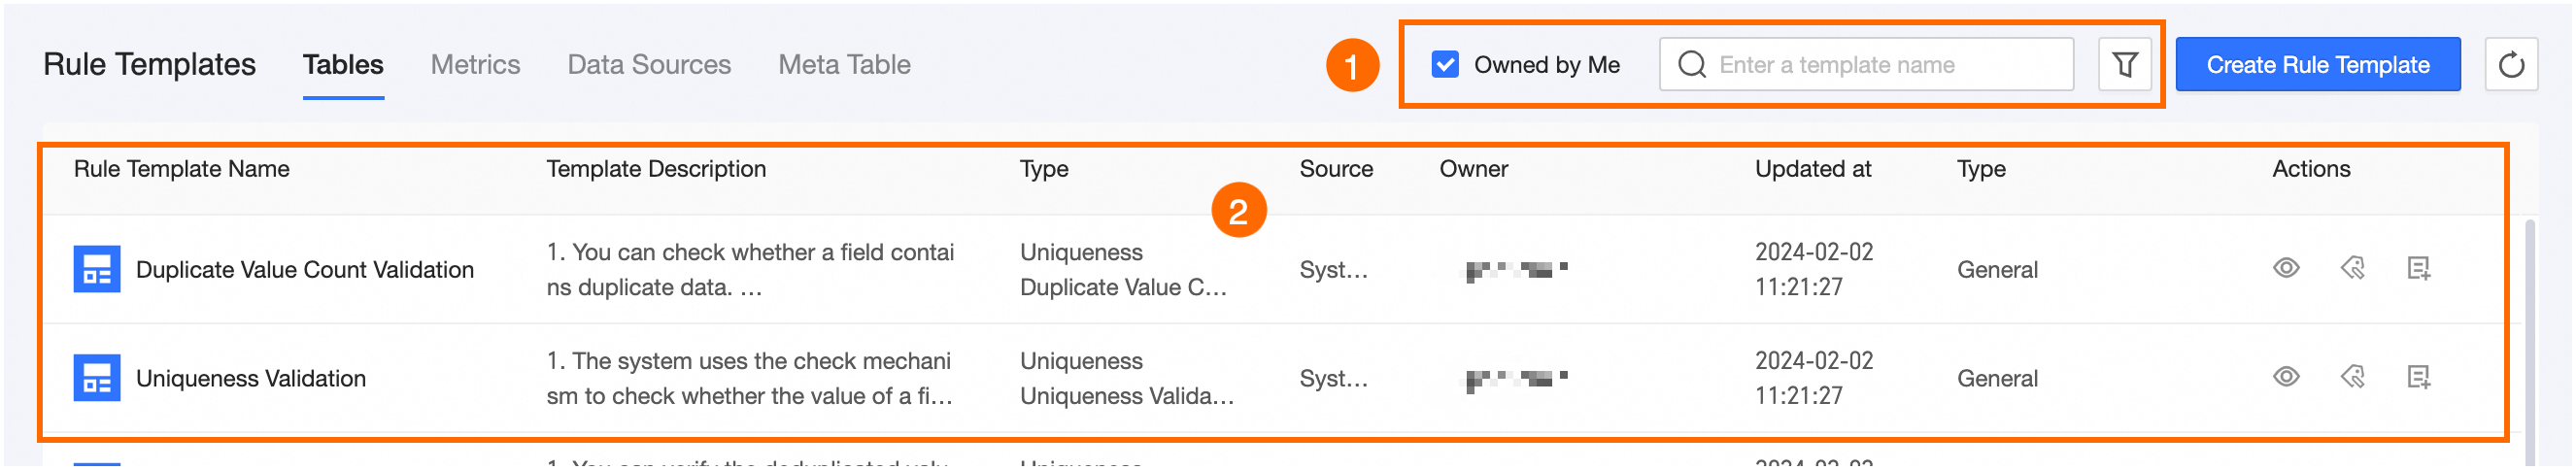The width and height of the screenshot is (2576, 470).
Task: Switch to the Tables tab
Action: [343, 65]
